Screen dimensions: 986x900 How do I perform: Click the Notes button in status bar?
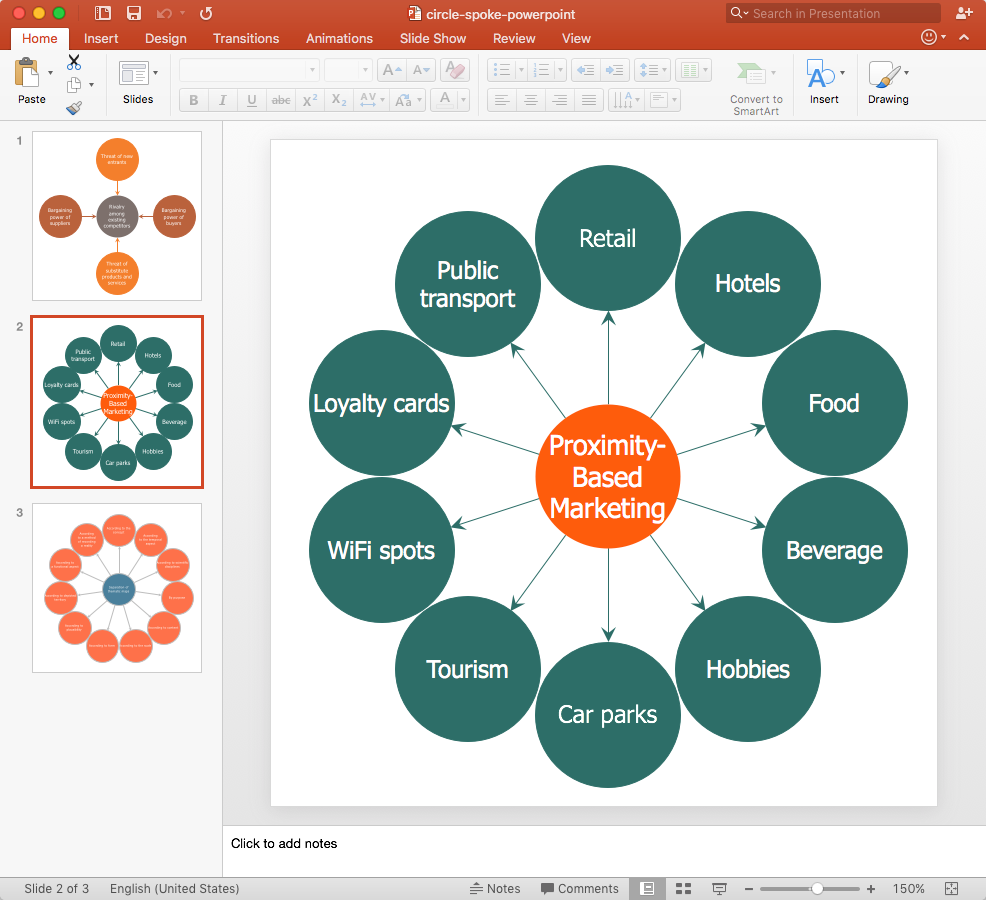495,888
